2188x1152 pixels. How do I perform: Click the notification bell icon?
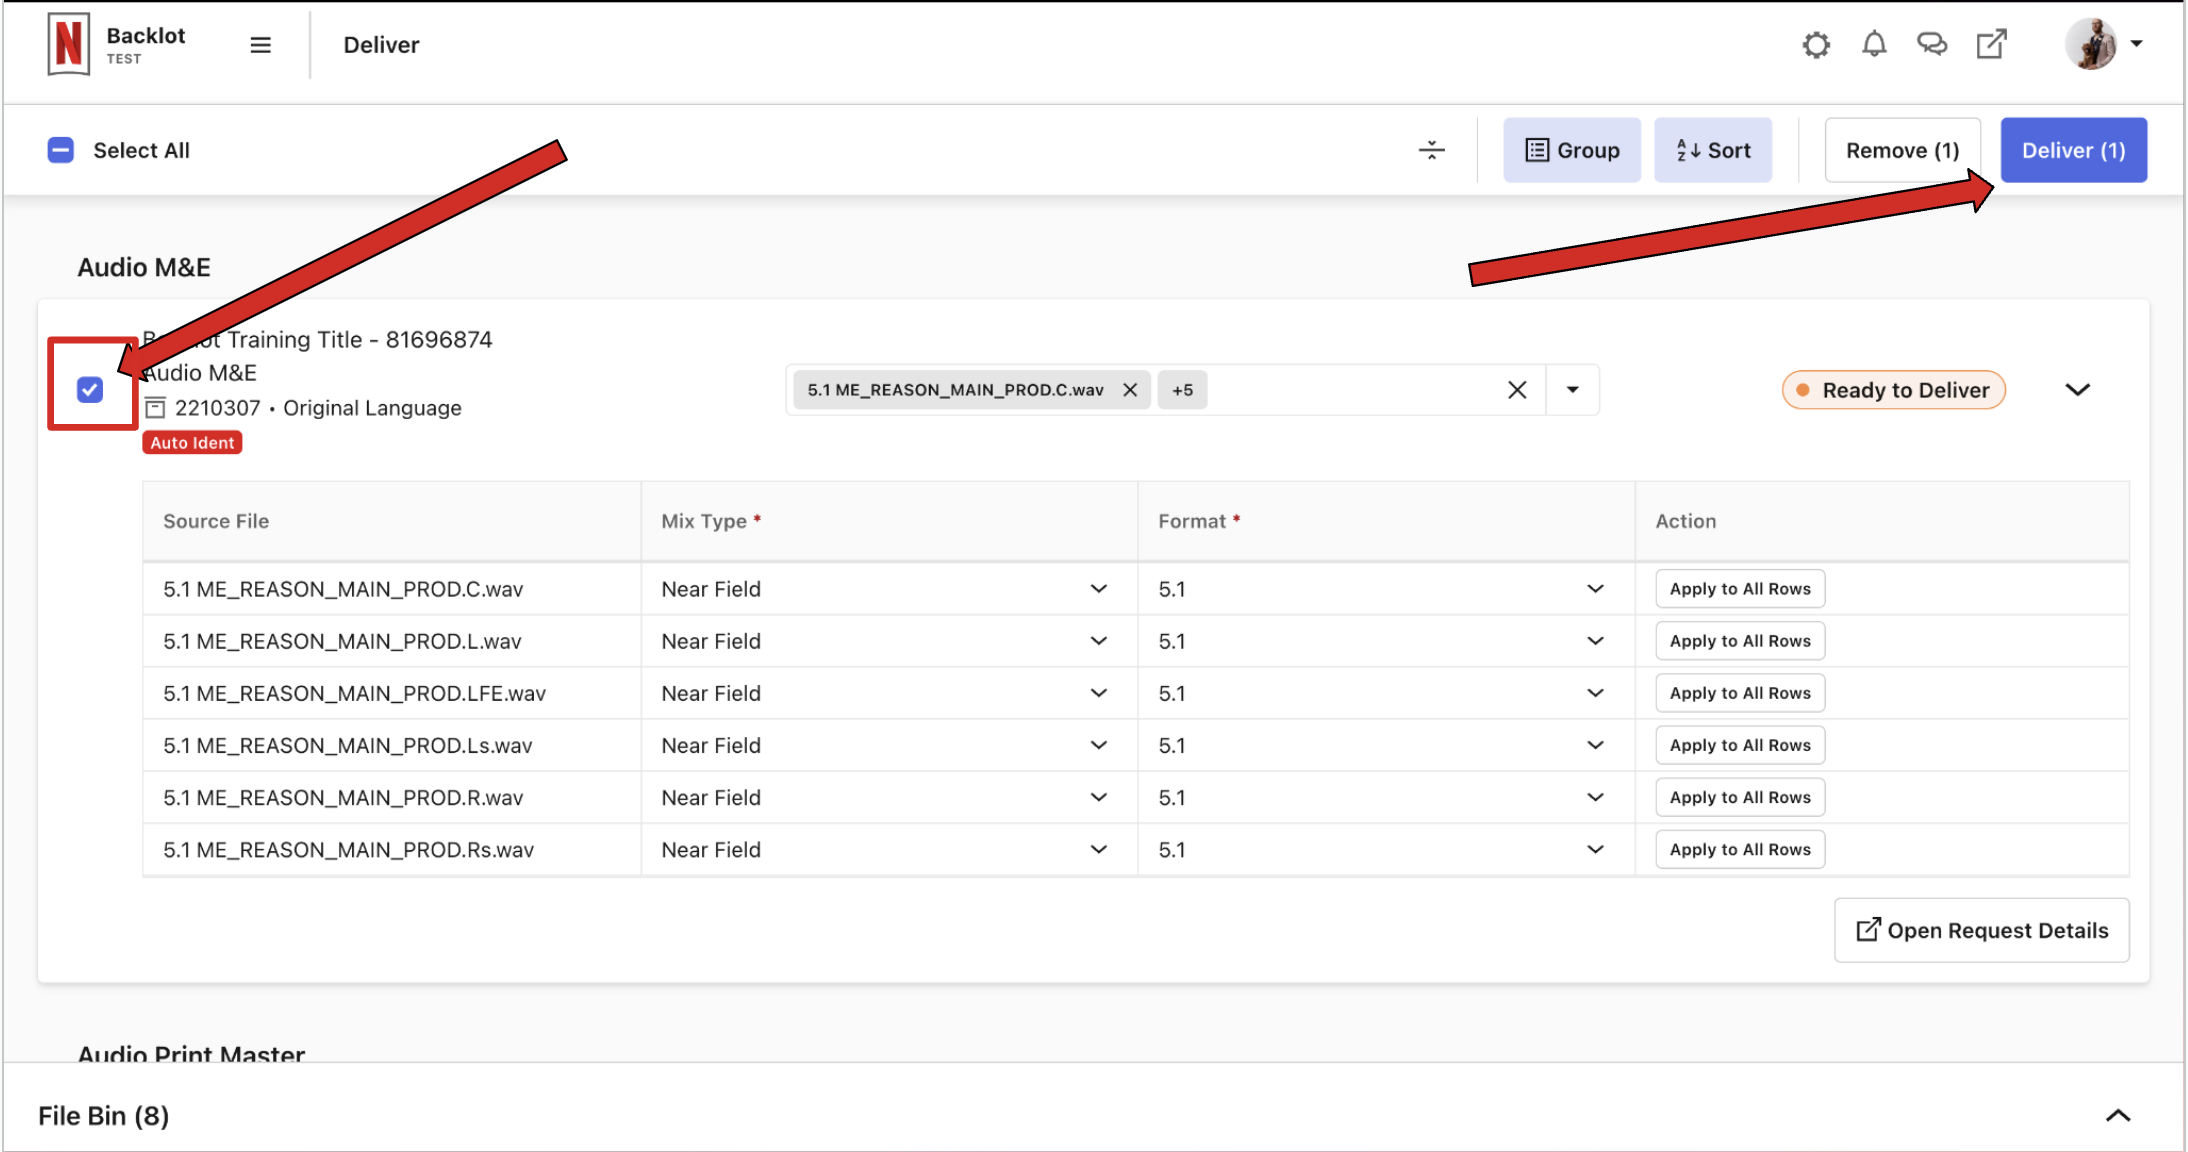[x=1874, y=43]
